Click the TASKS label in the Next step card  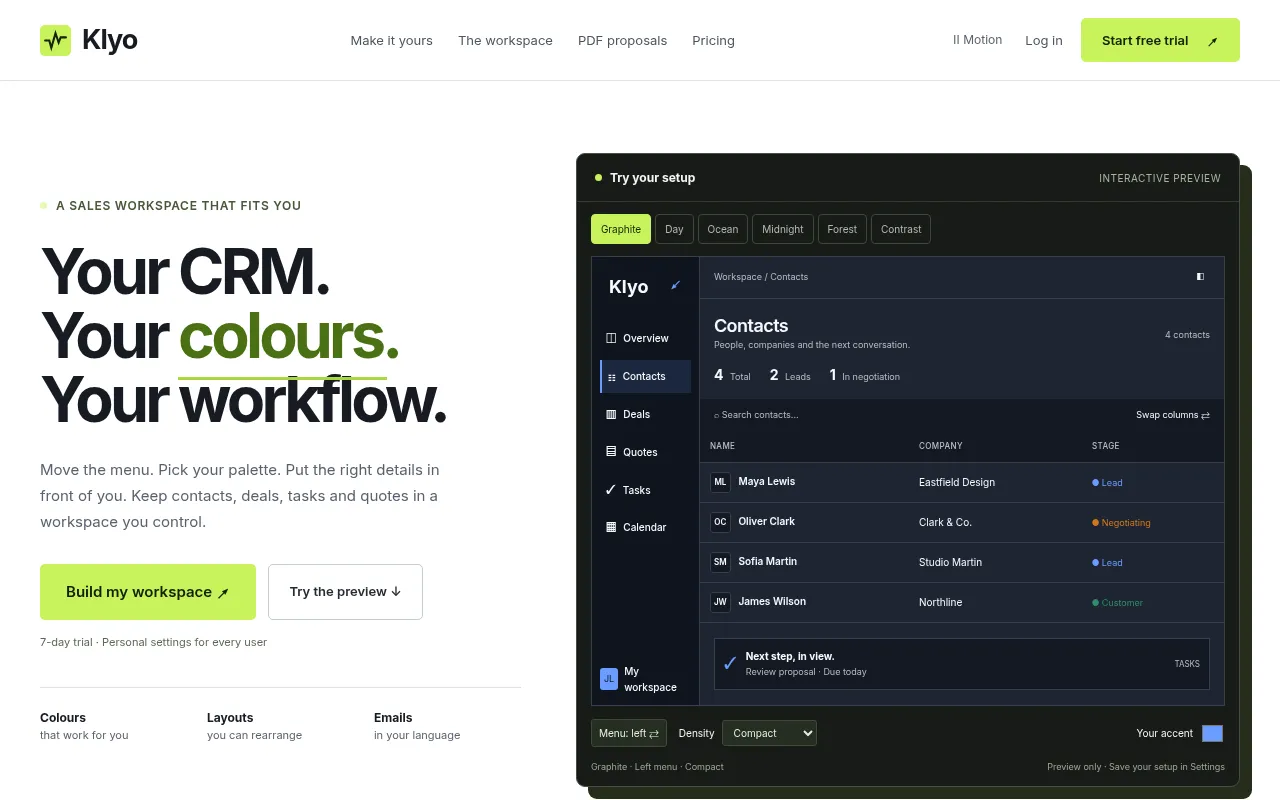[x=1187, y=664]
